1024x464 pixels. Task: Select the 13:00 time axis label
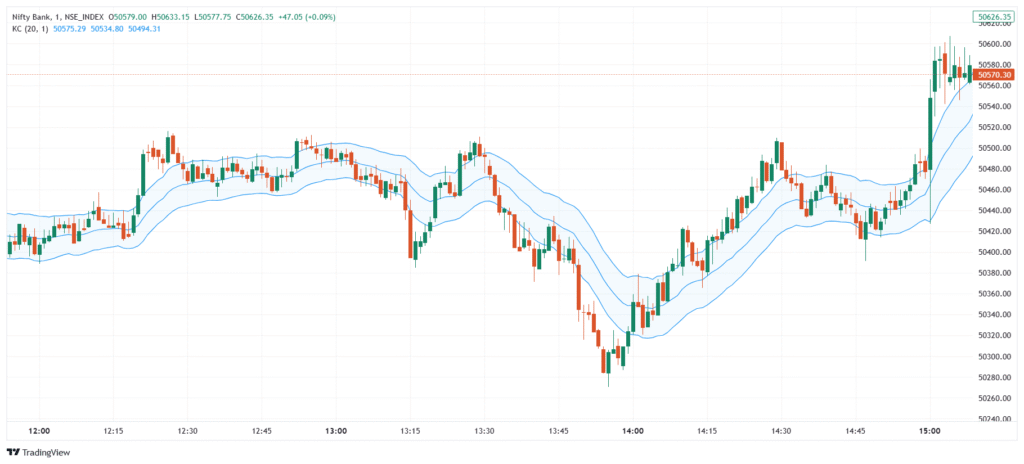tap(336, 431)
